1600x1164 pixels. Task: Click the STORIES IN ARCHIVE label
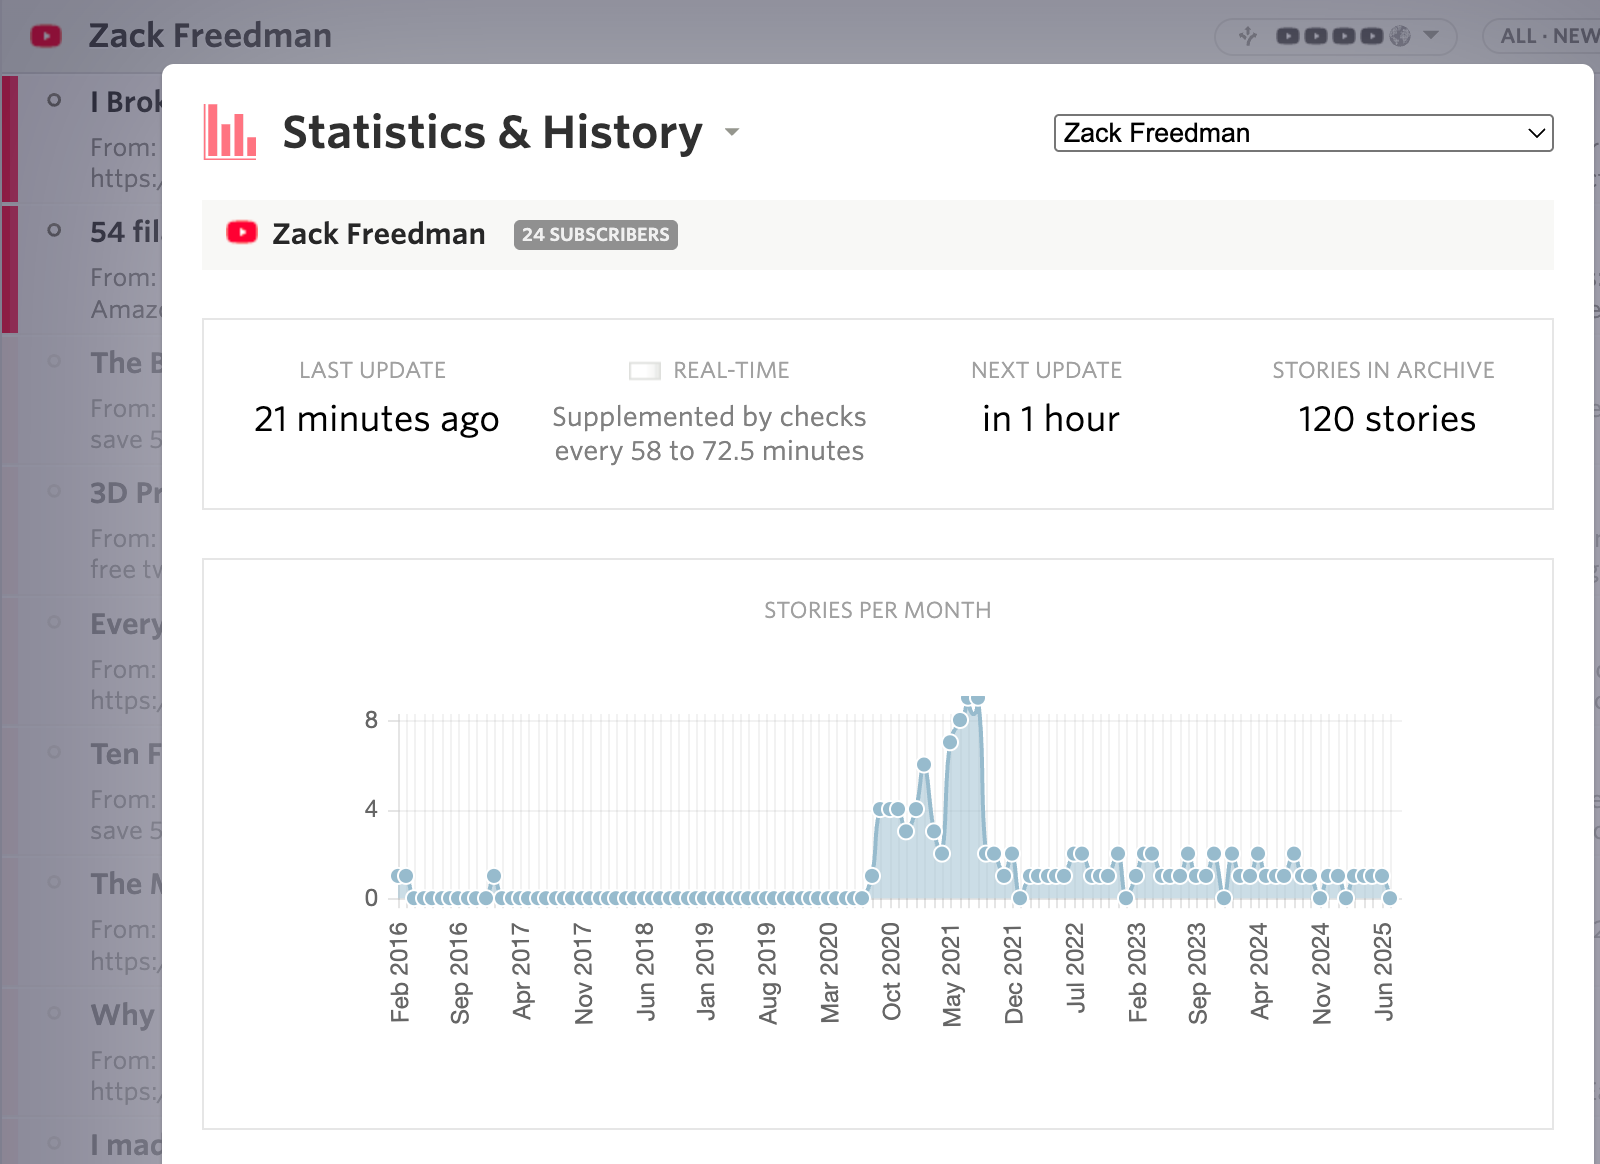pos(1384,370)
